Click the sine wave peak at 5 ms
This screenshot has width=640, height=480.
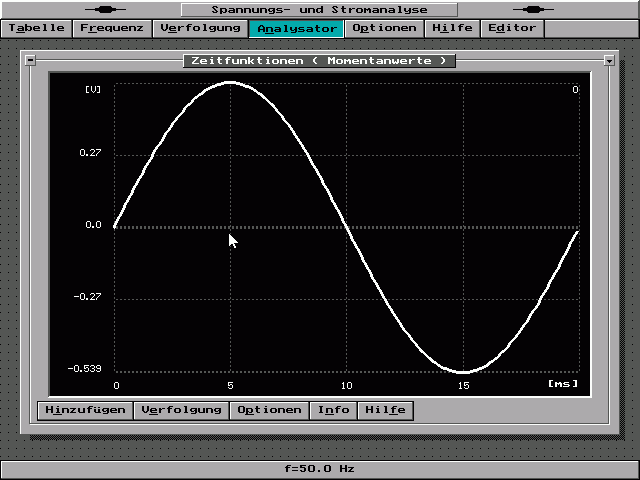click(x=231, y=82)
